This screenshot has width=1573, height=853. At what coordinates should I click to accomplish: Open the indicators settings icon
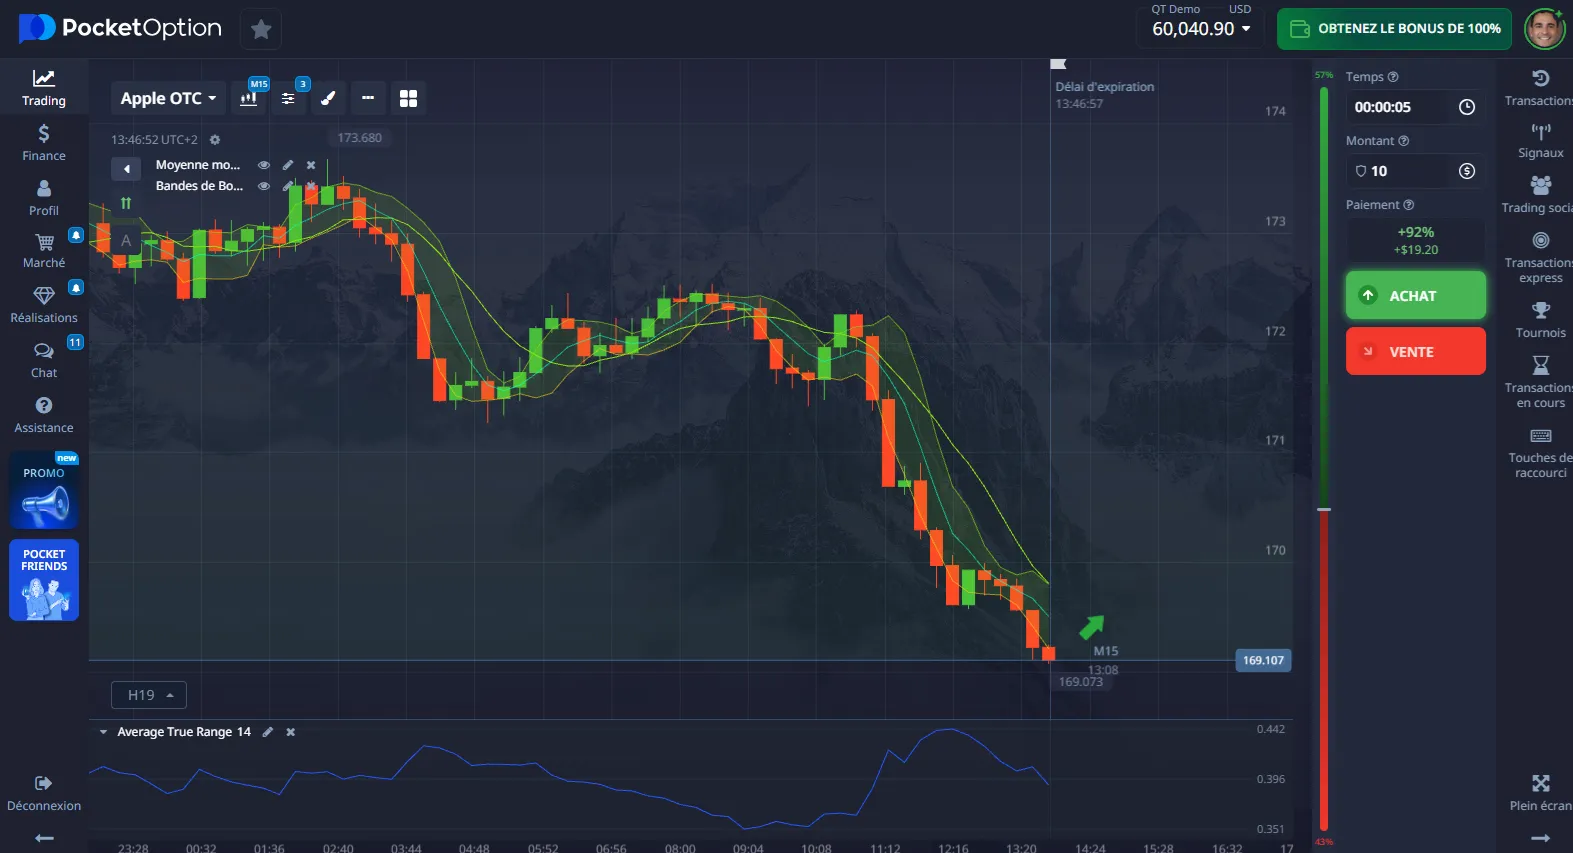coord(288,98)
